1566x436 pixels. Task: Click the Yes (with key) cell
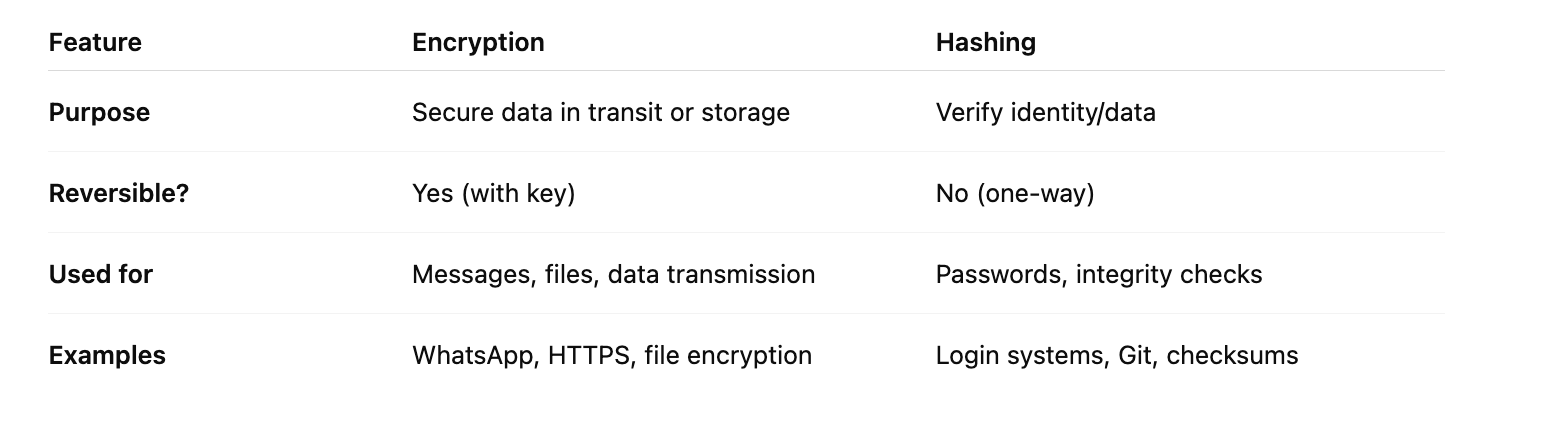(x=493, y=193)
